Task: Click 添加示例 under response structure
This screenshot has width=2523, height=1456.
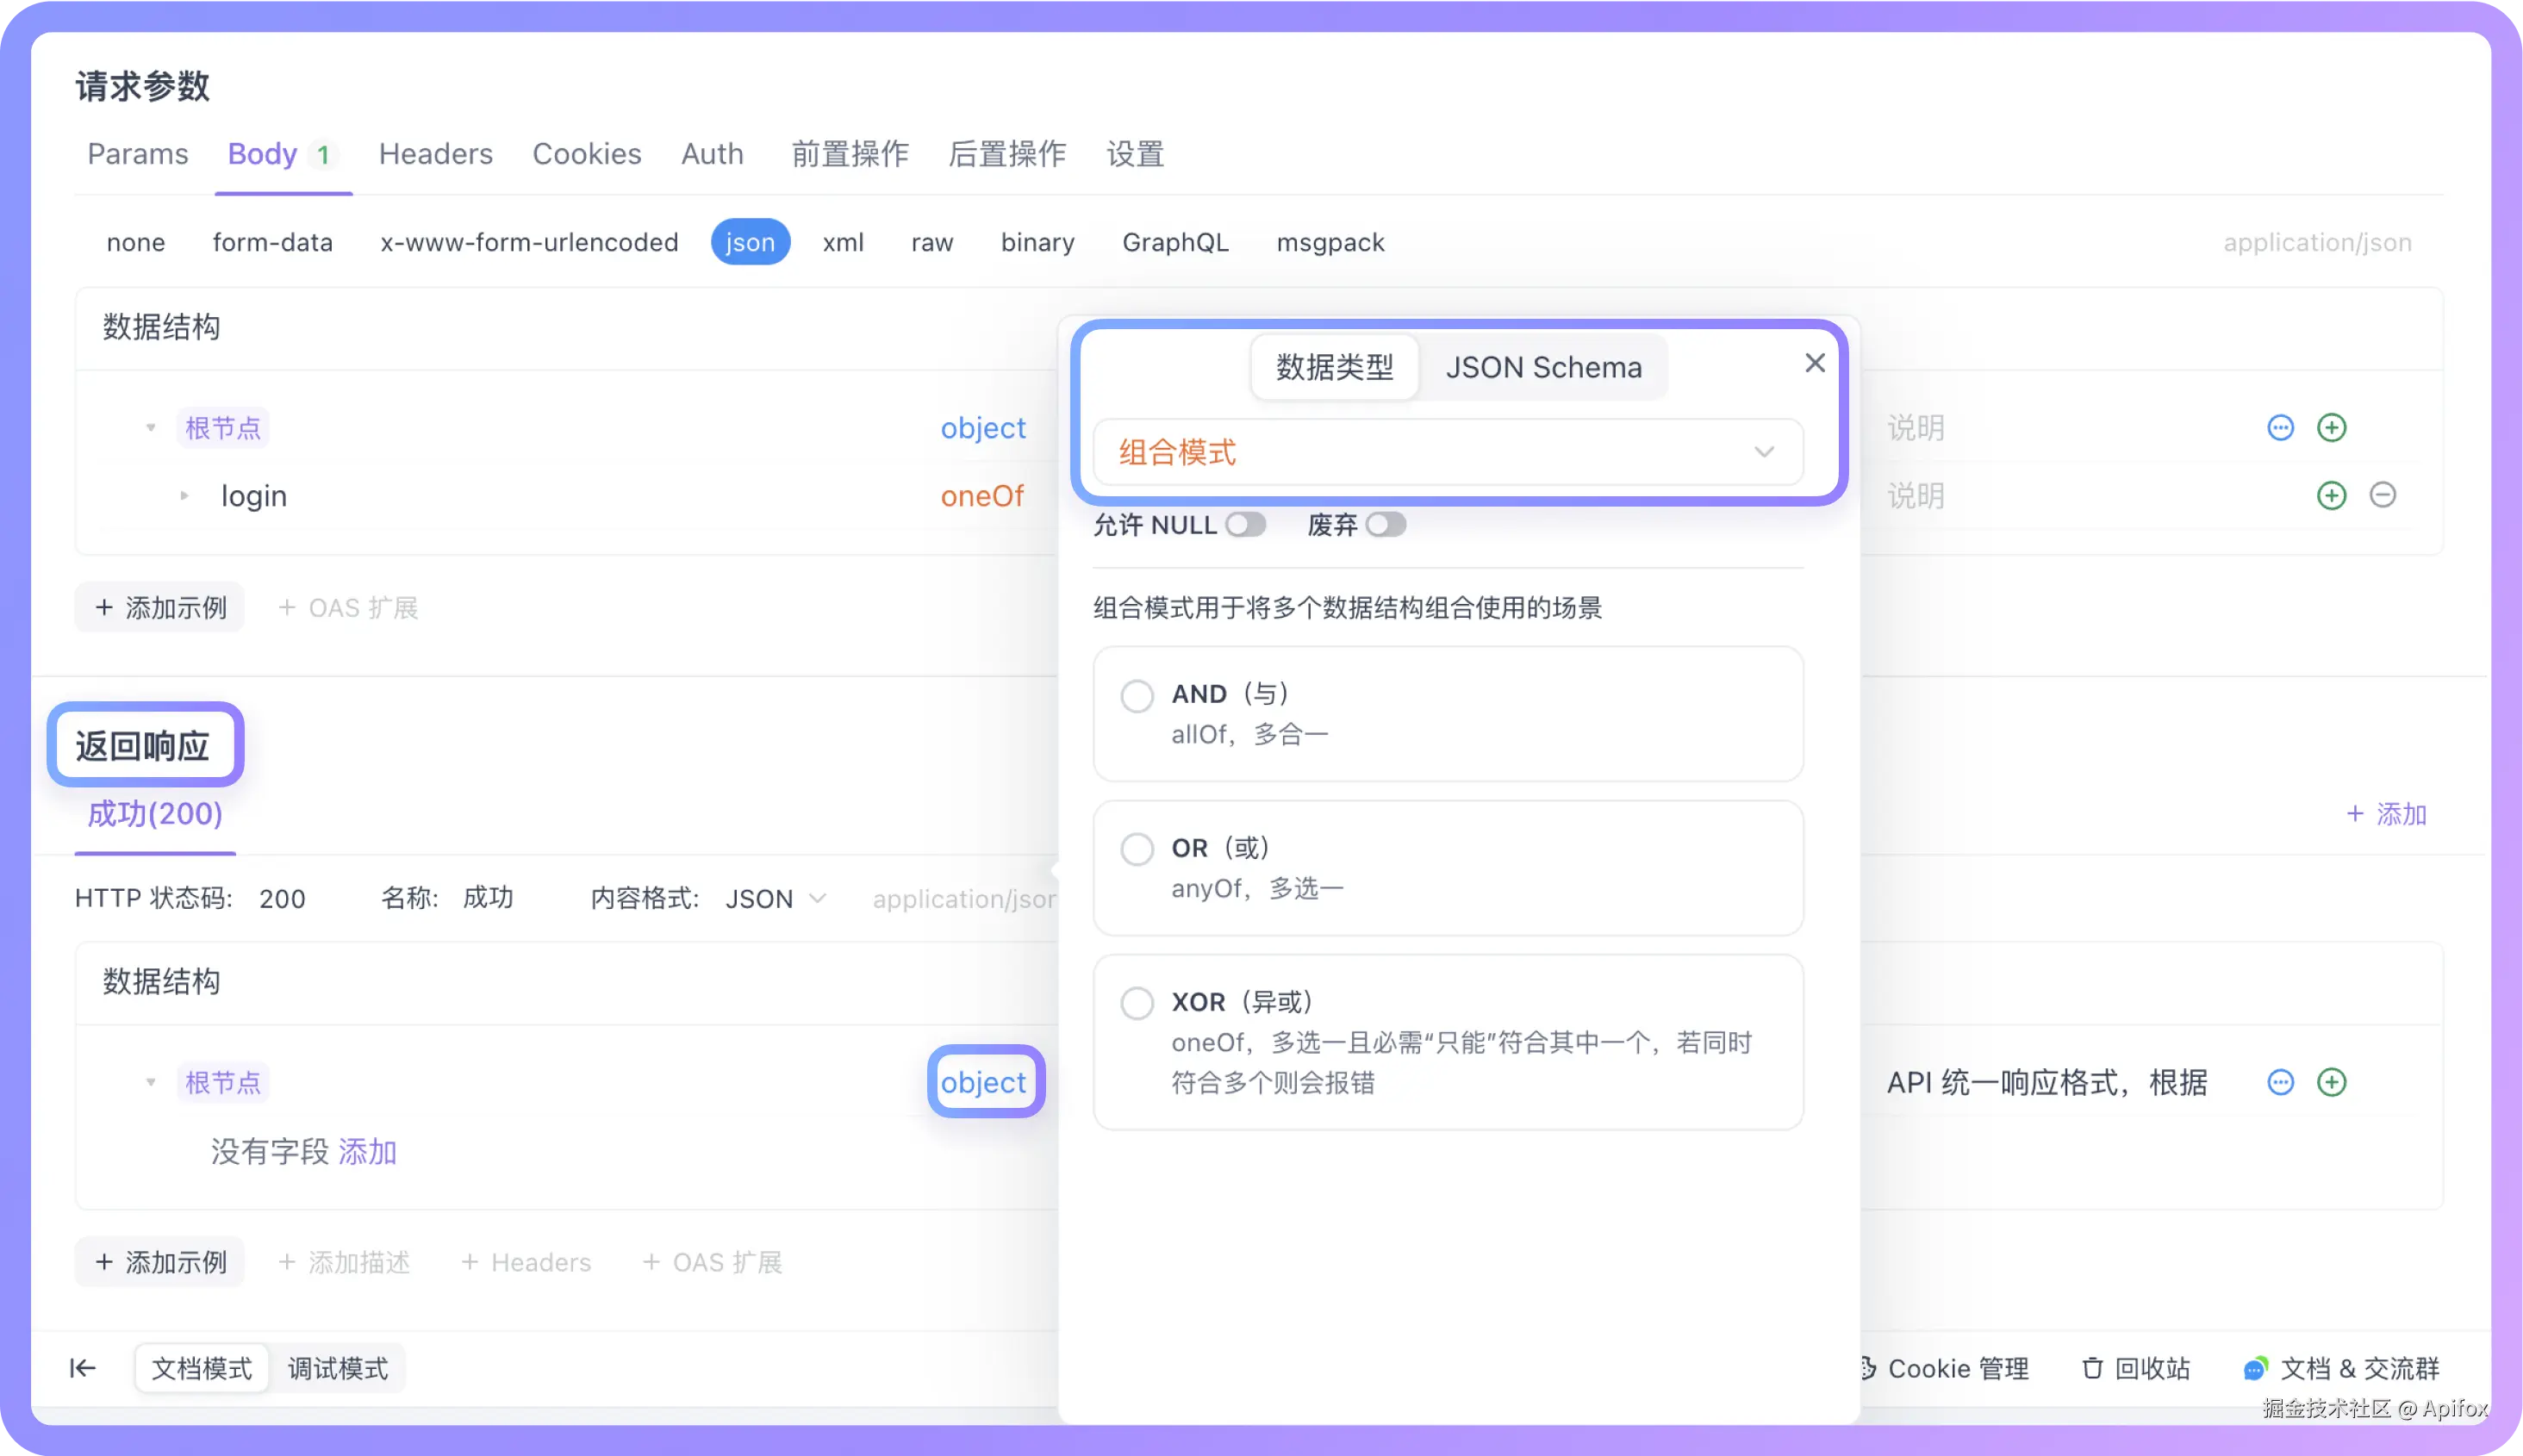Action: 160,1261
